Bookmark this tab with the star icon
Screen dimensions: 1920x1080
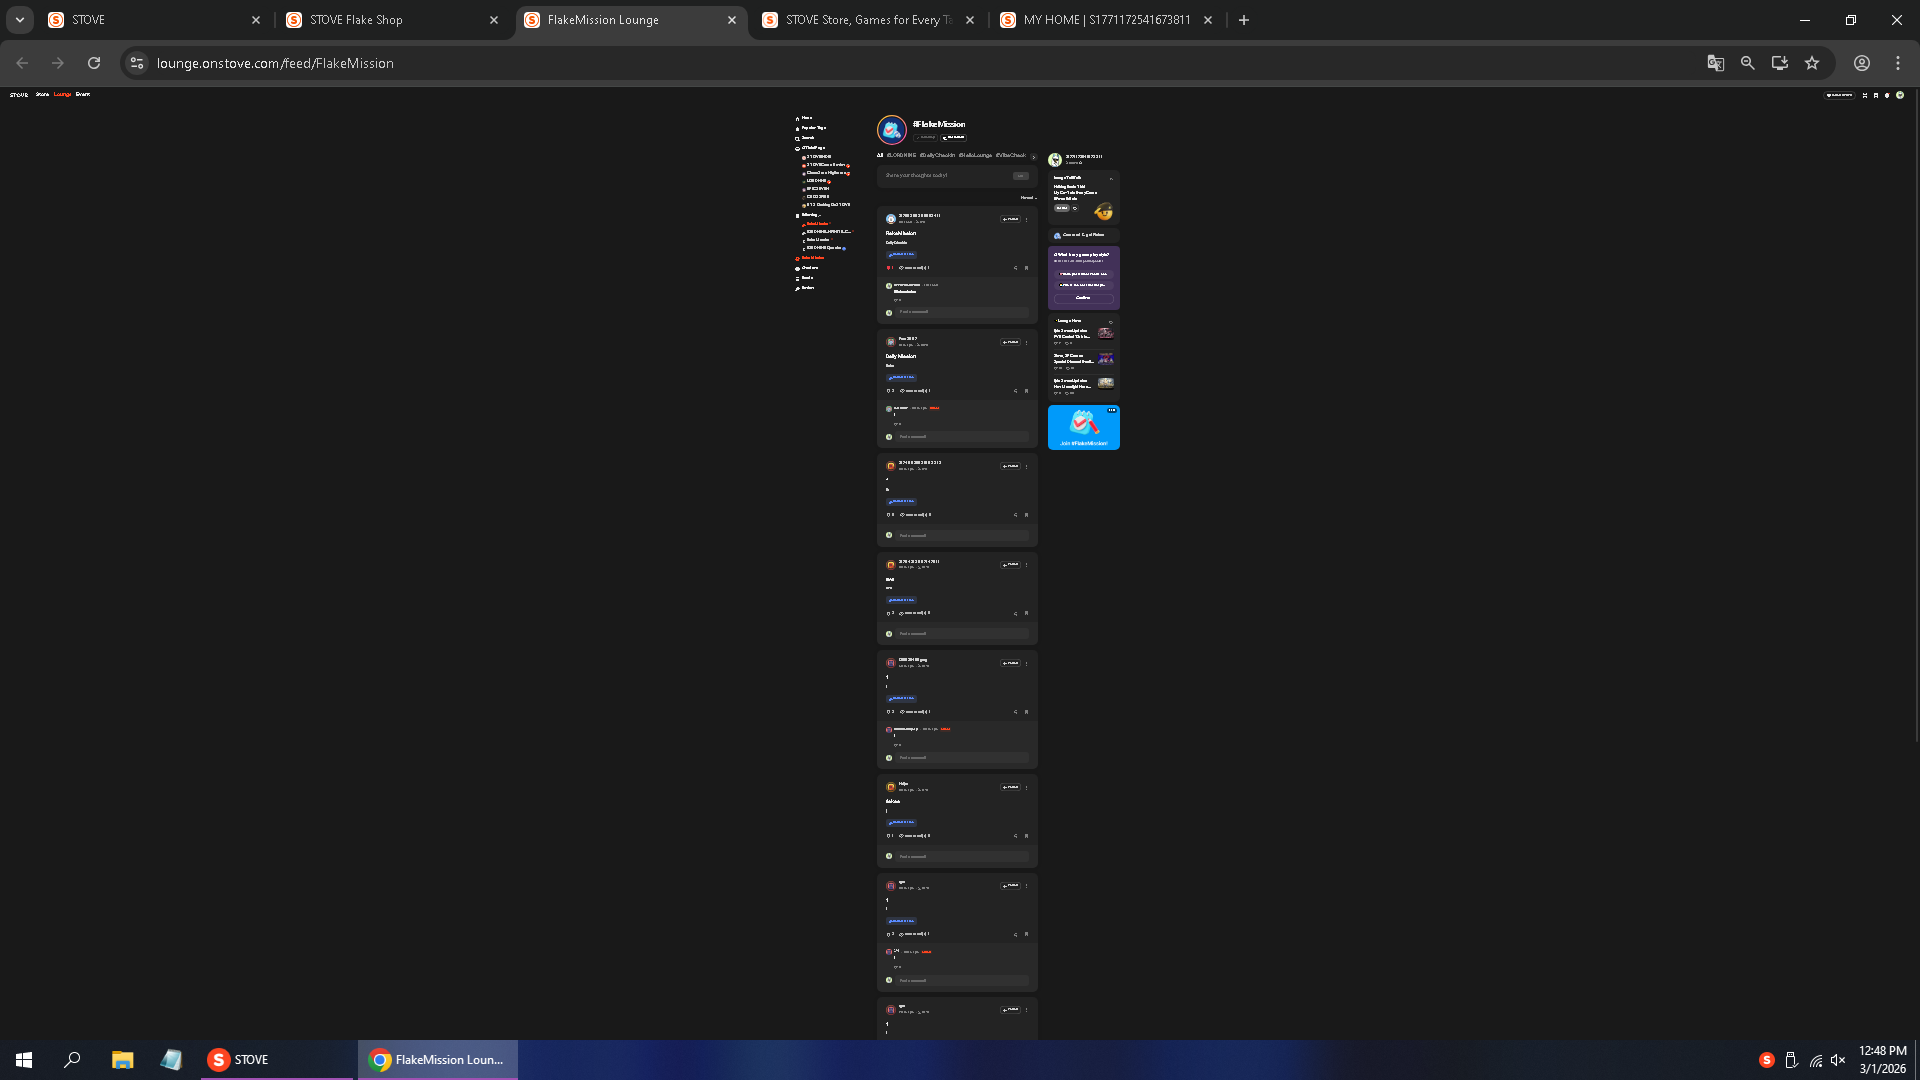click(1811, 63)
